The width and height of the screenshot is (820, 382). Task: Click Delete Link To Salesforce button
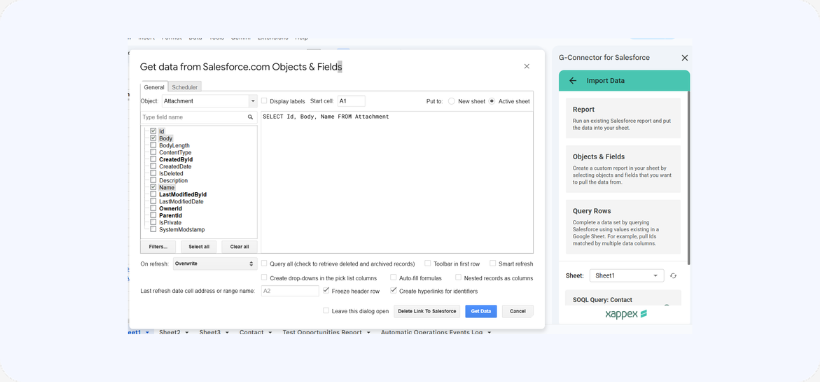click(427, 311)
